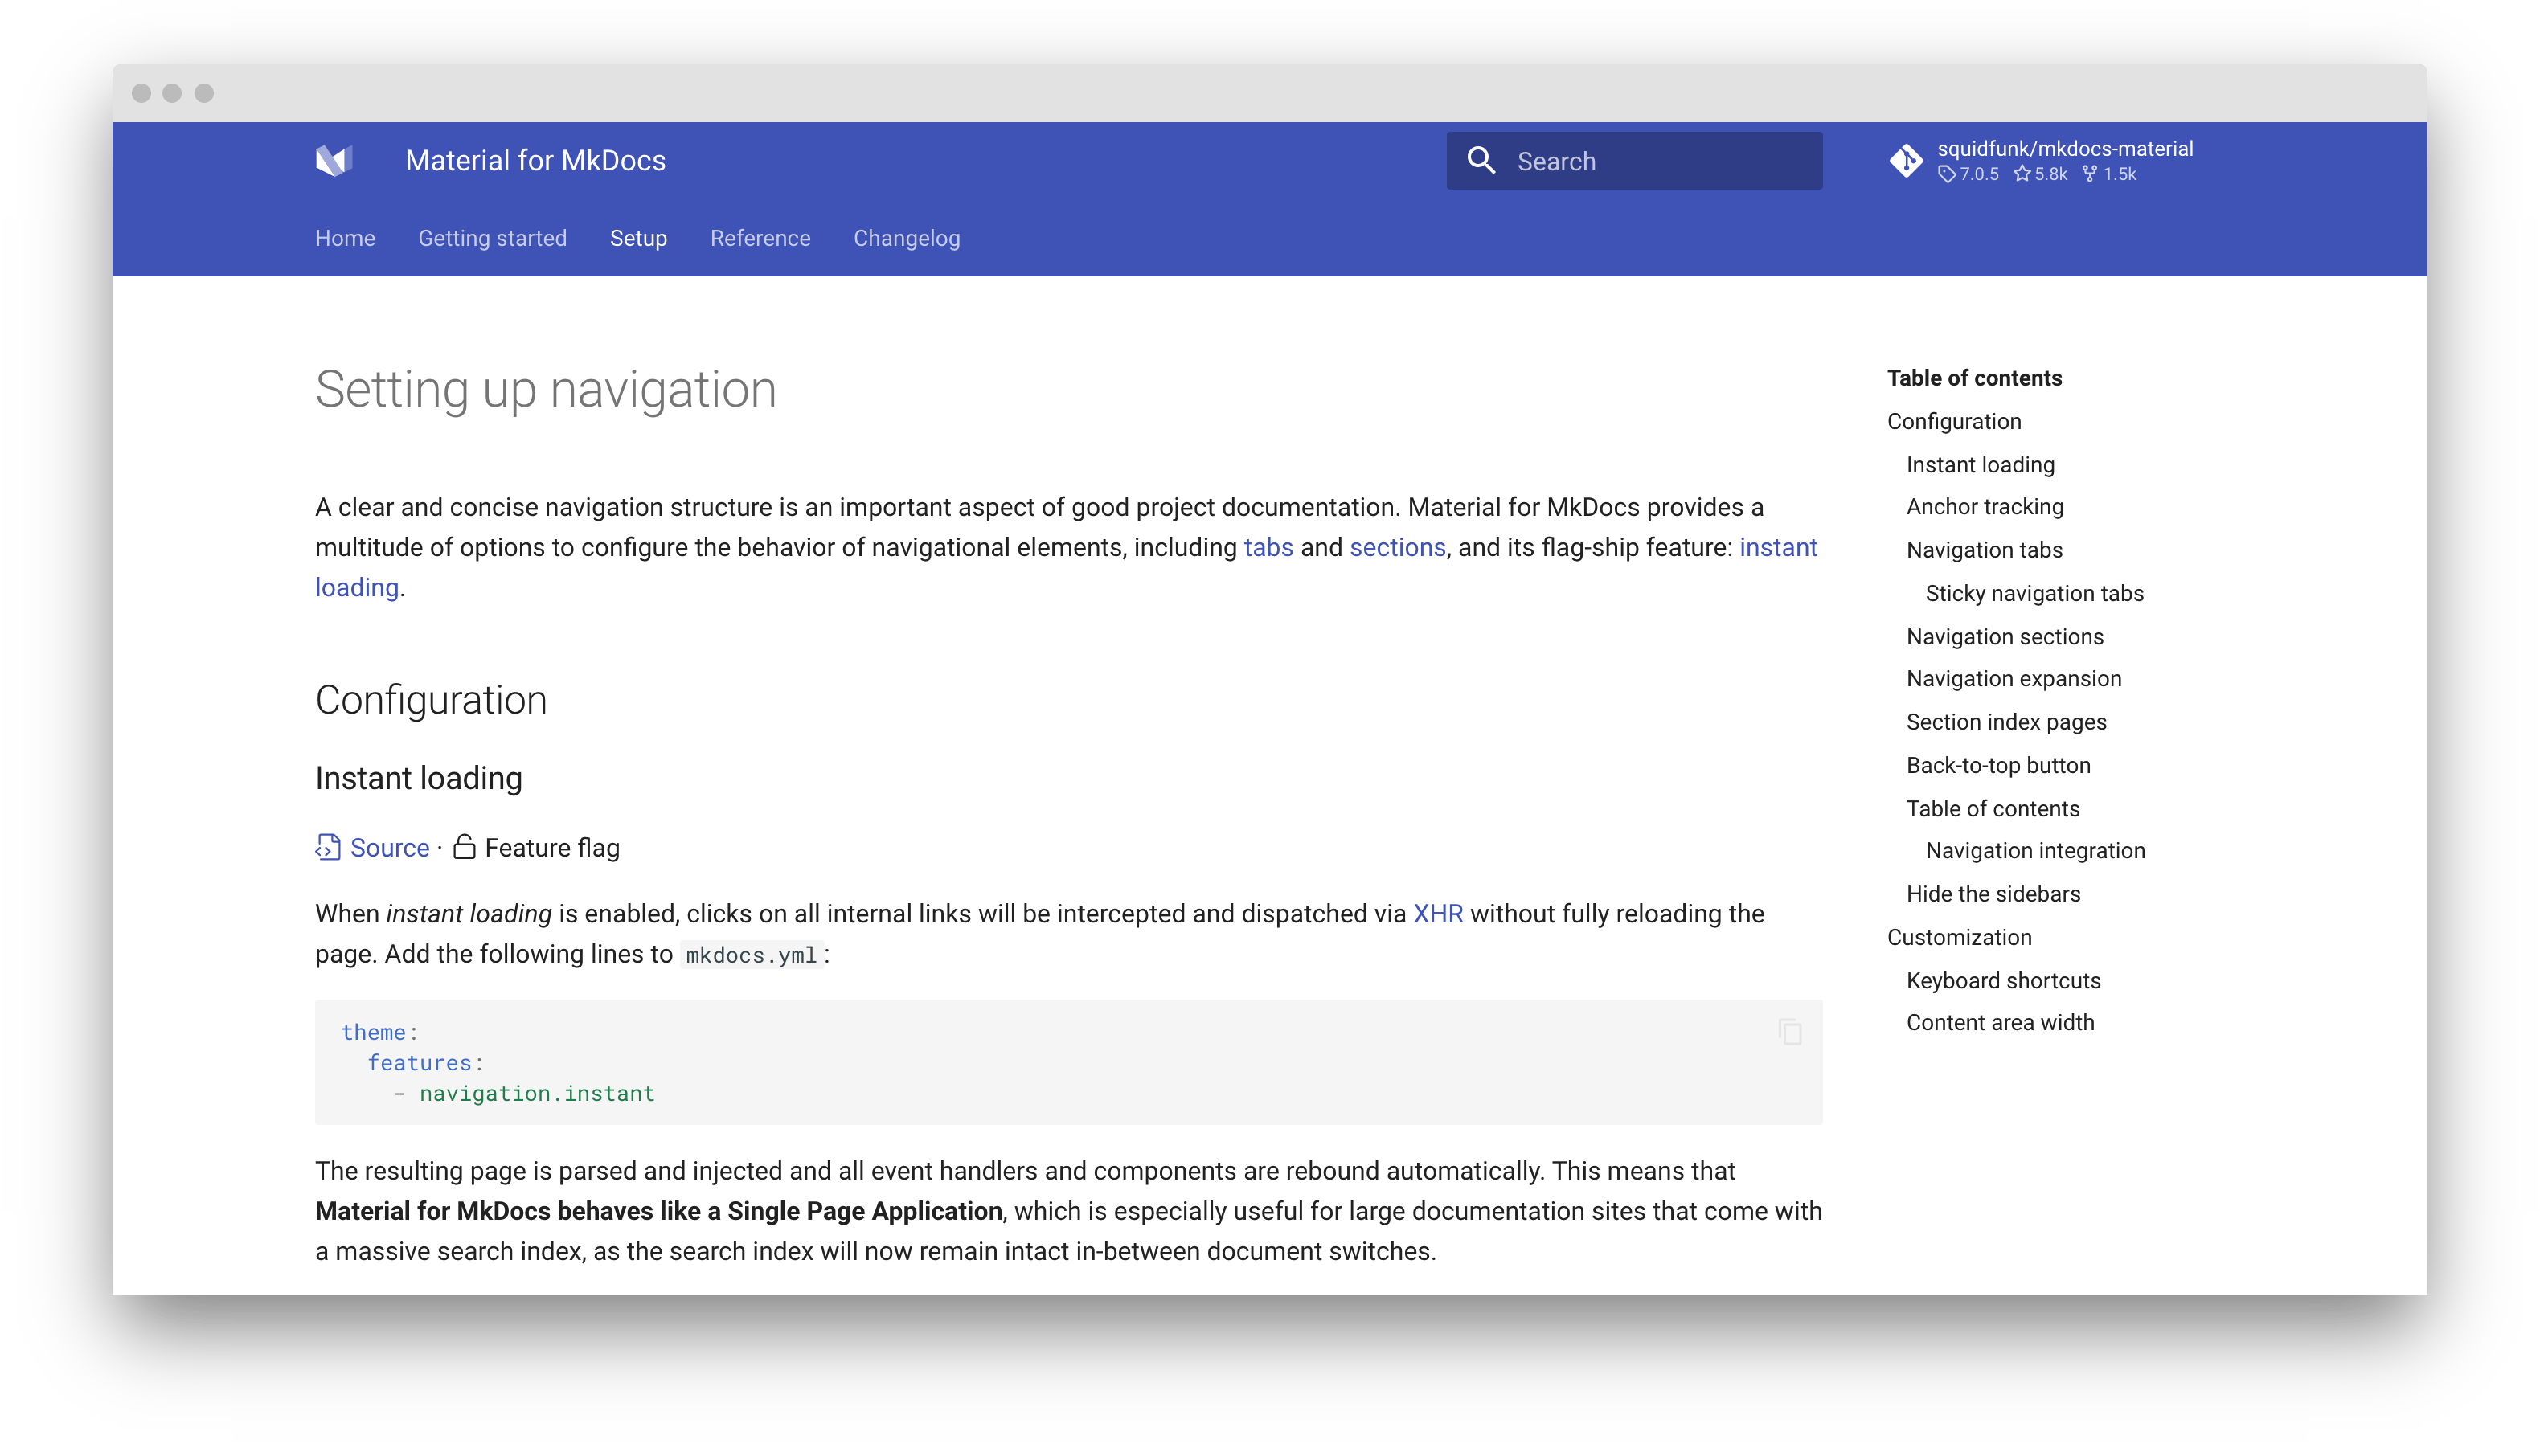
Task: Click the GitHub stars count icon
Action: pyautogui.click(x=2022, y=174)
